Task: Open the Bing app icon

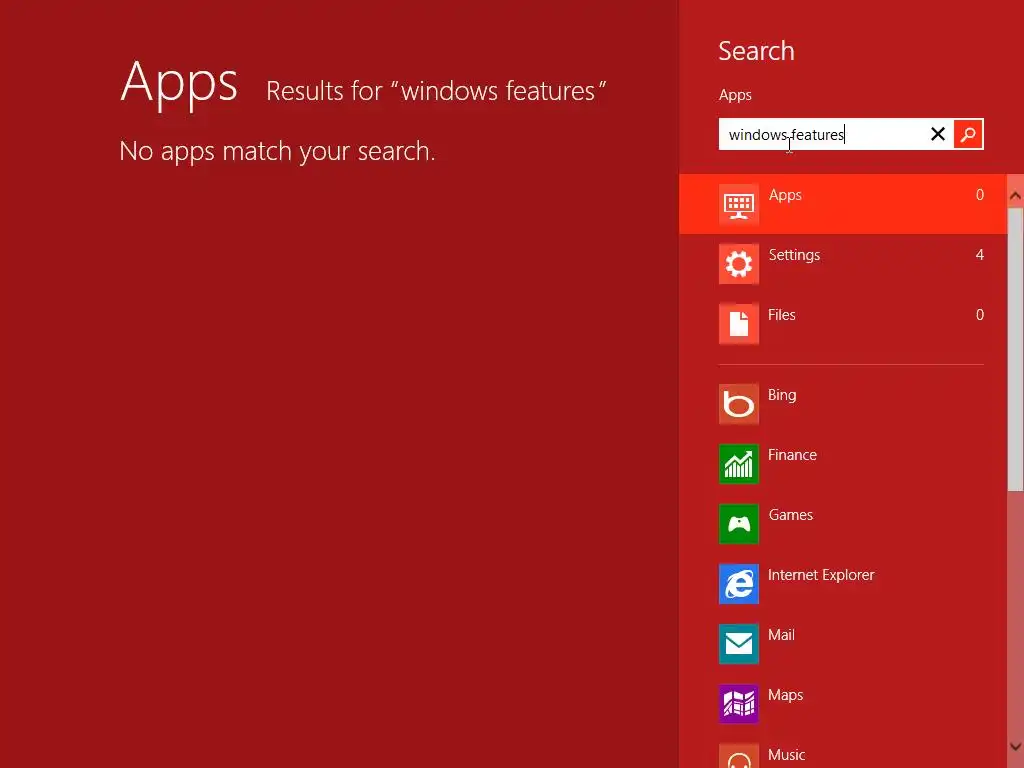Action: 739,404
